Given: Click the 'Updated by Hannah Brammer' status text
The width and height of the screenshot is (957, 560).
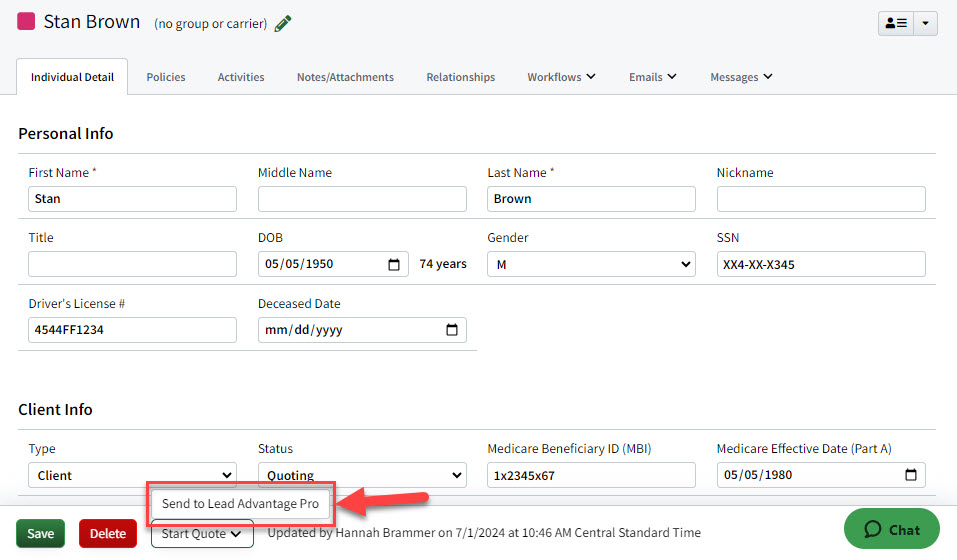Looking at the screenshot, I should [x=484, y=533].
